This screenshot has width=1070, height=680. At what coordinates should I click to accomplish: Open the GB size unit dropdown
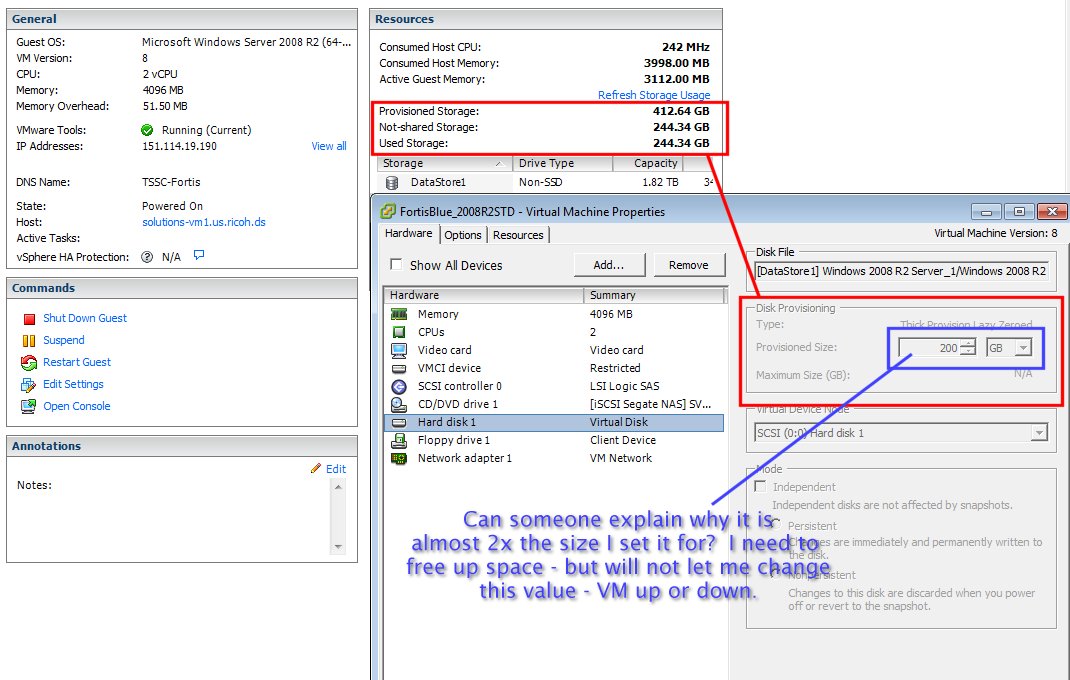pos(1023,348)
